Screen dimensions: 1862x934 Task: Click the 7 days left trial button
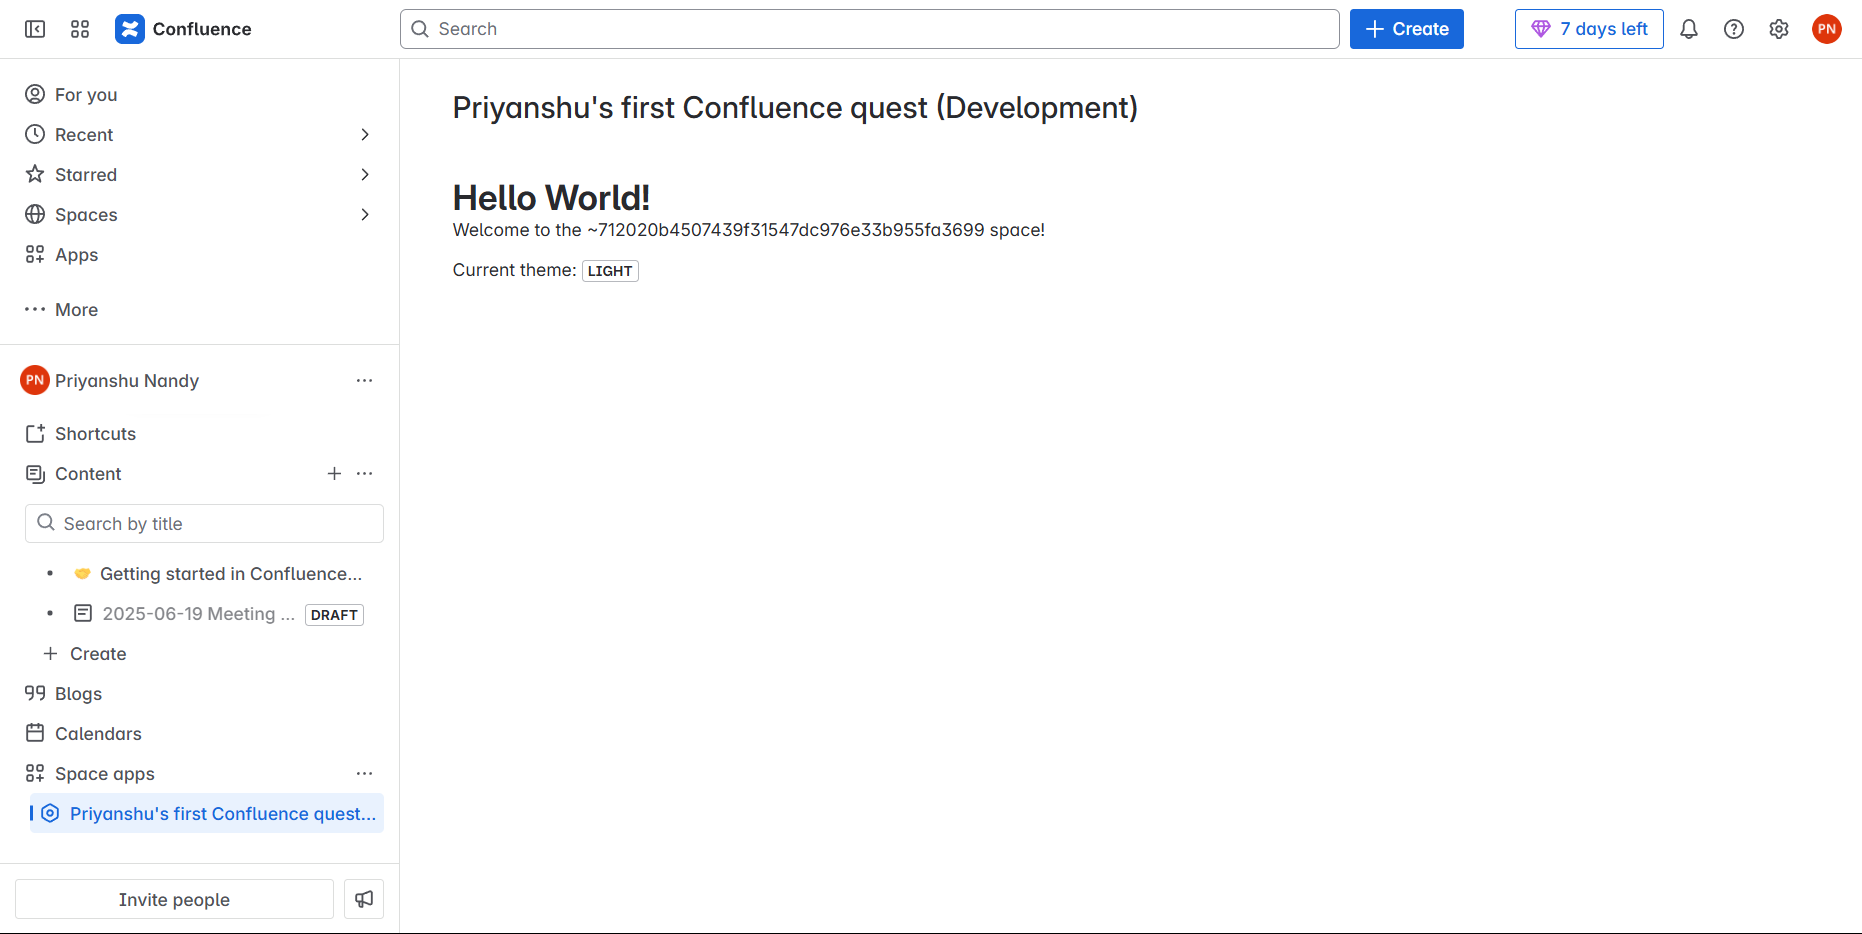1589,29
